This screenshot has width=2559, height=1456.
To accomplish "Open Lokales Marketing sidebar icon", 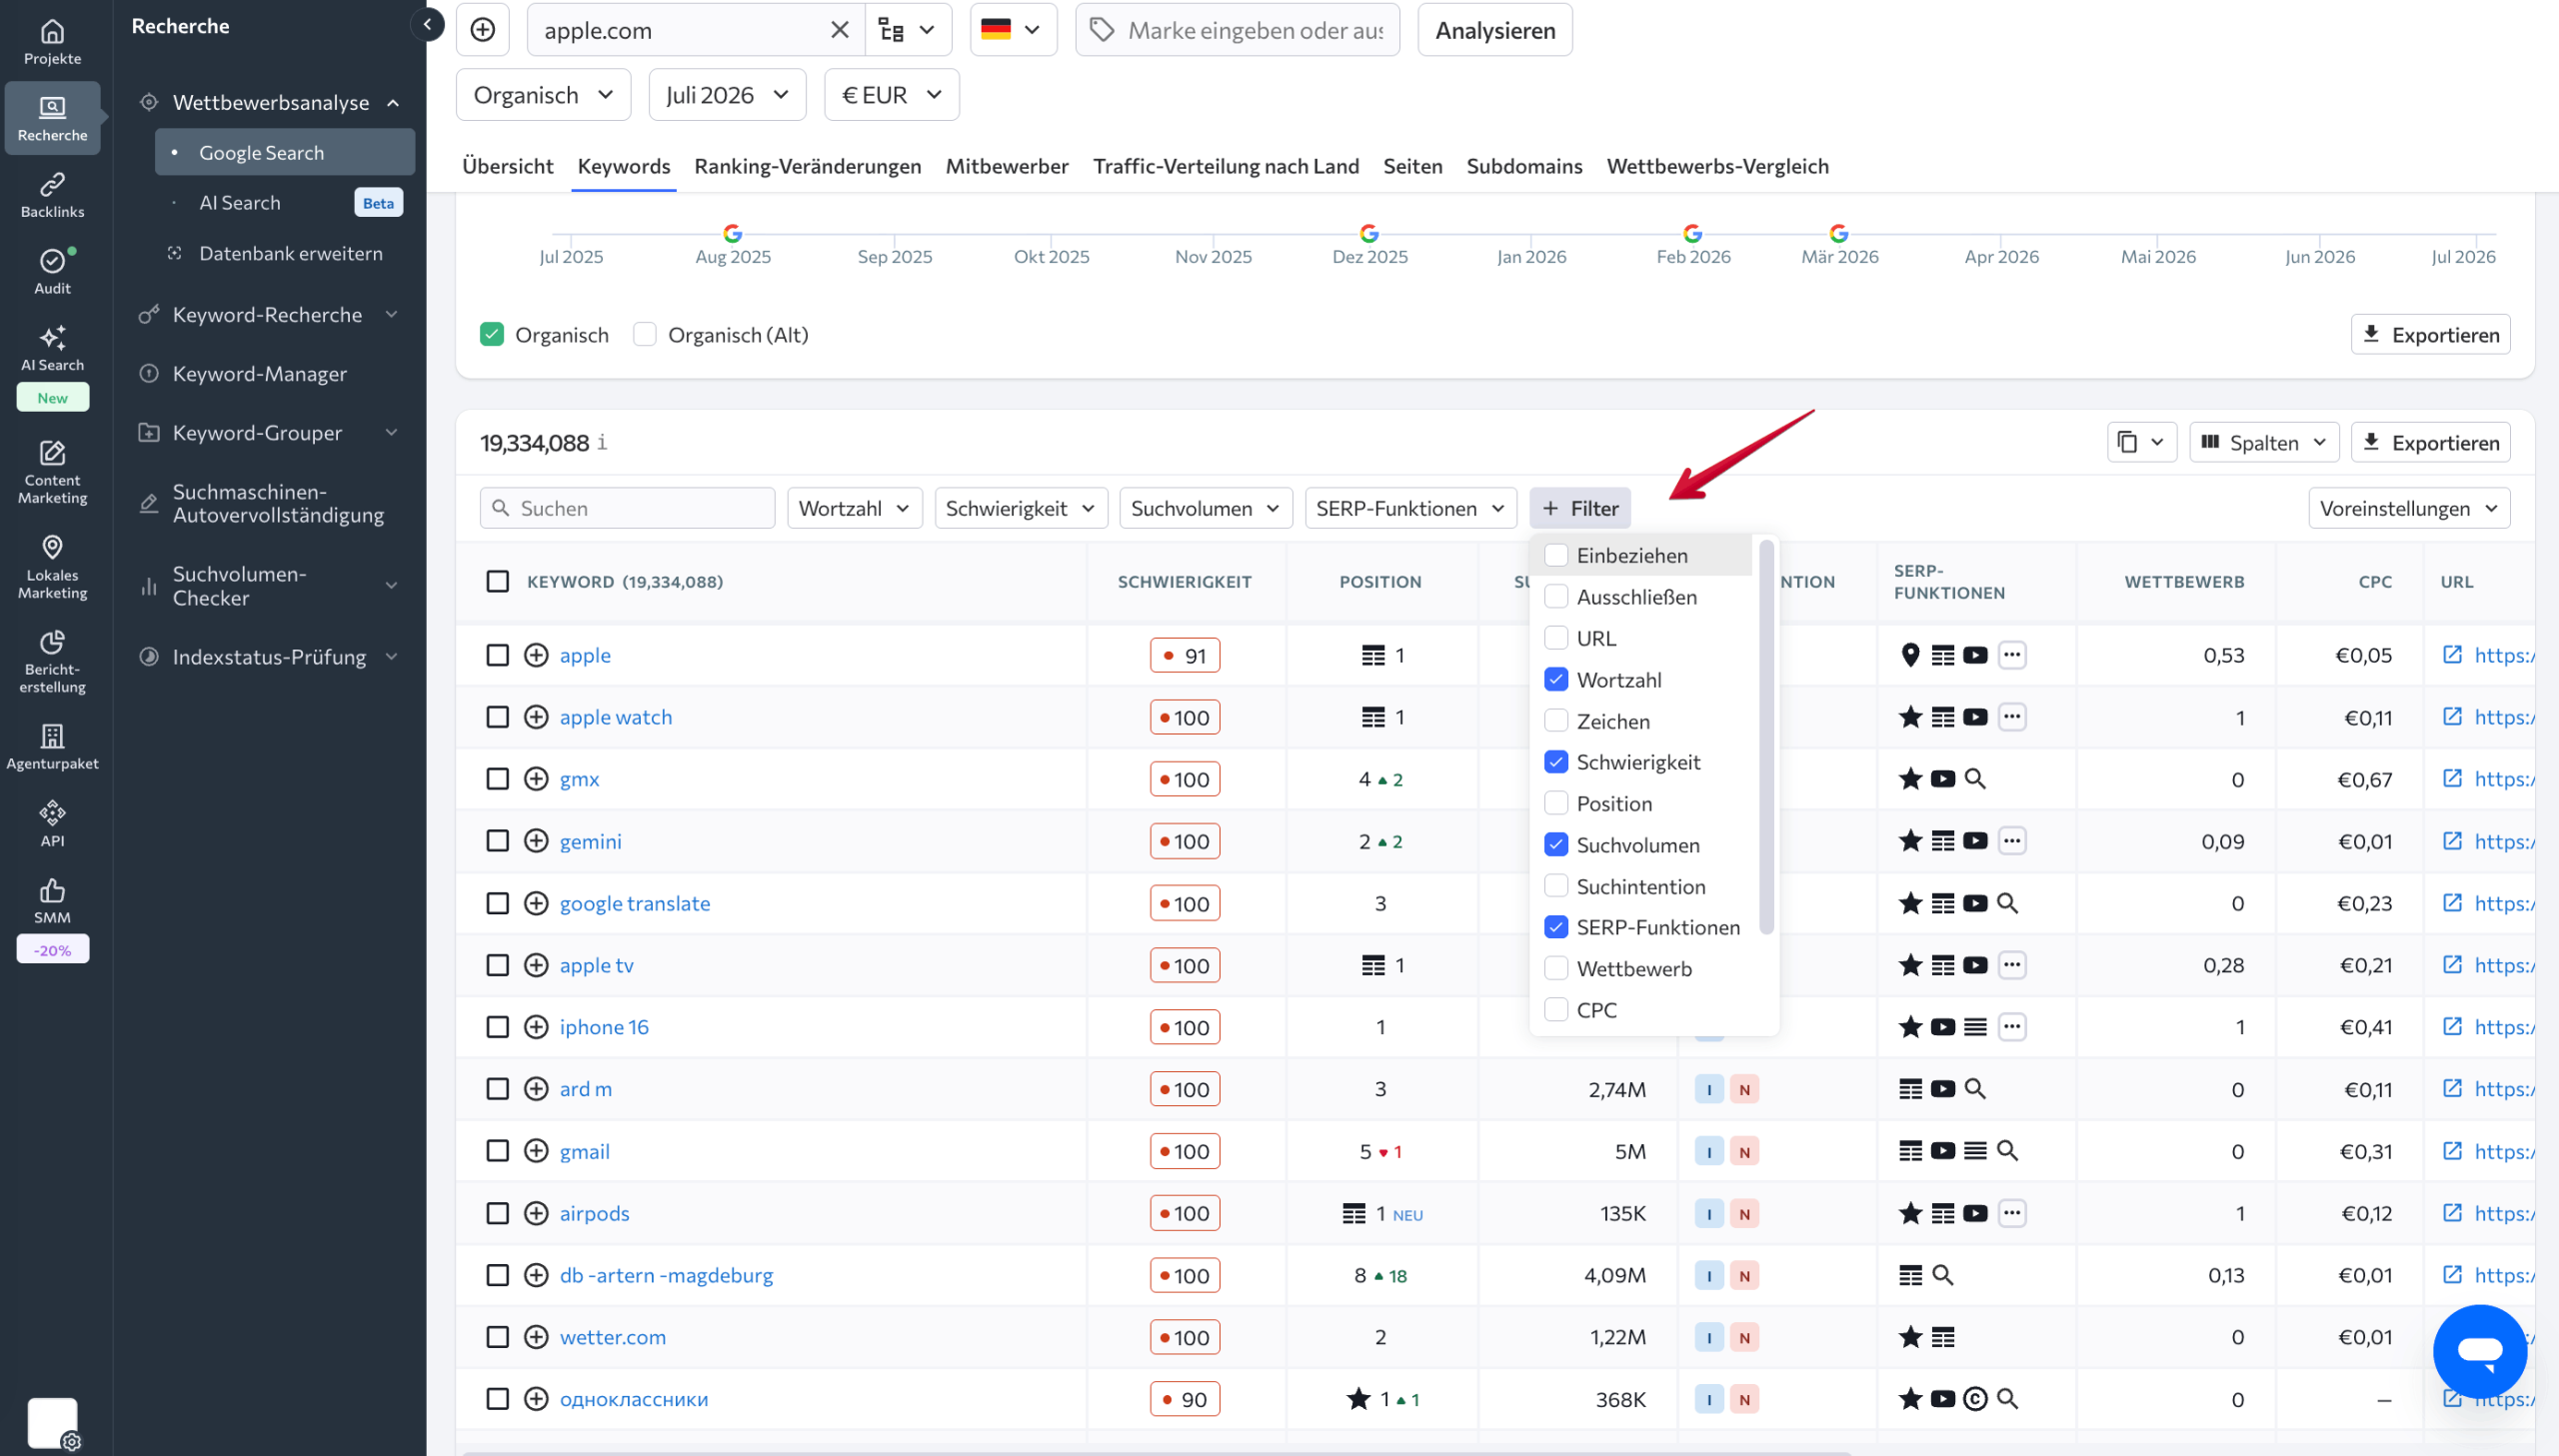I will [x=52, y=567].
